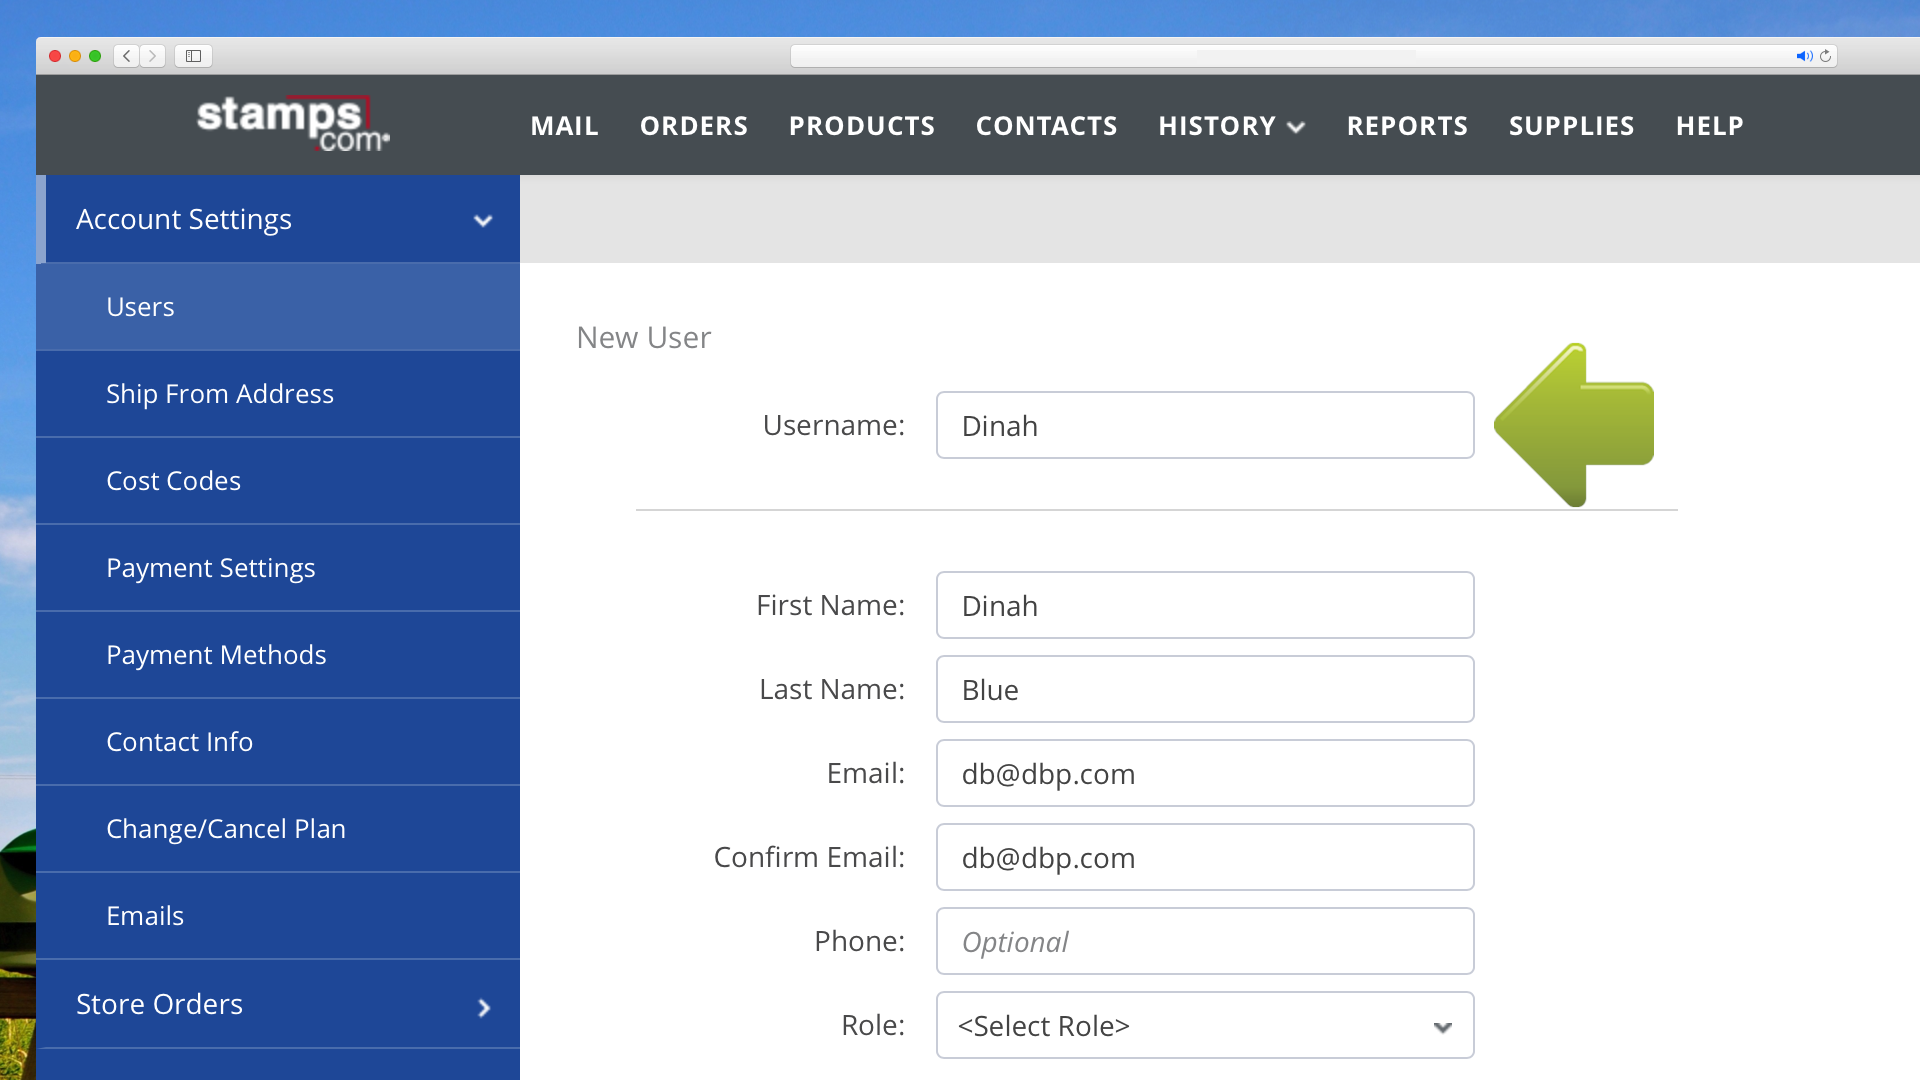The height and width of the screenshot is (1080, 1920).
Task: Click the tab overview icon
Action: [192, 56]
